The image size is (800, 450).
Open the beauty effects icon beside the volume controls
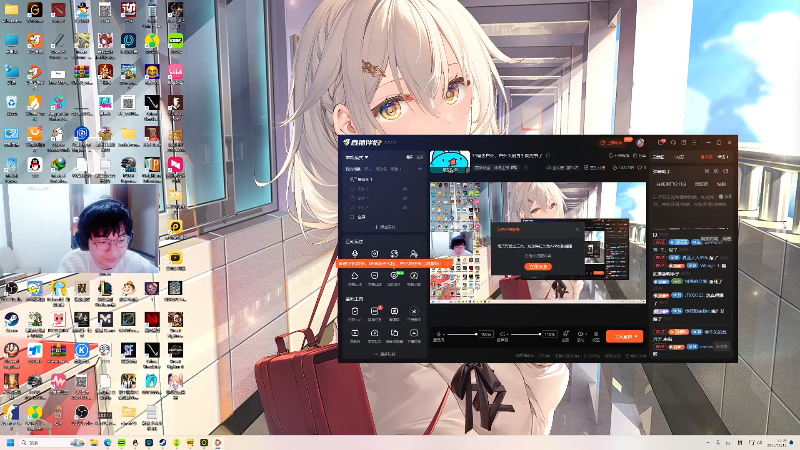(x=565, y=334)
